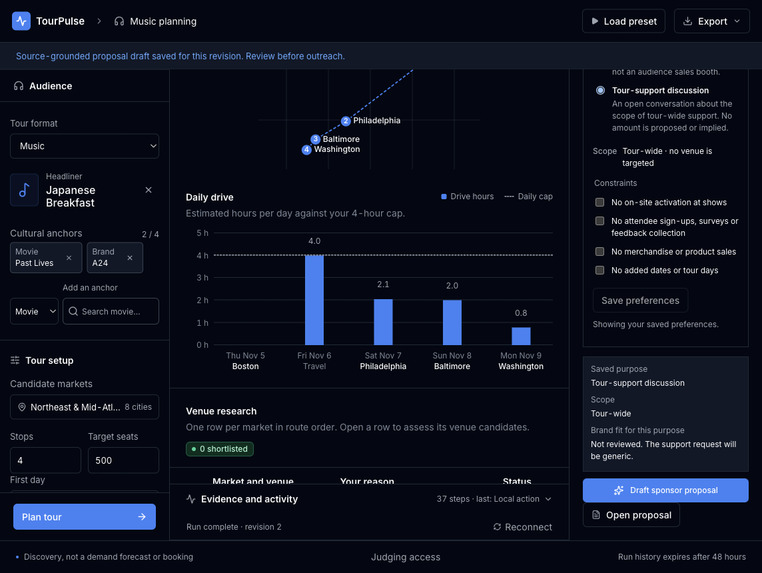Click the arrow icon on Plan tour
Screen dimensions: 762x573
[141, 517]
